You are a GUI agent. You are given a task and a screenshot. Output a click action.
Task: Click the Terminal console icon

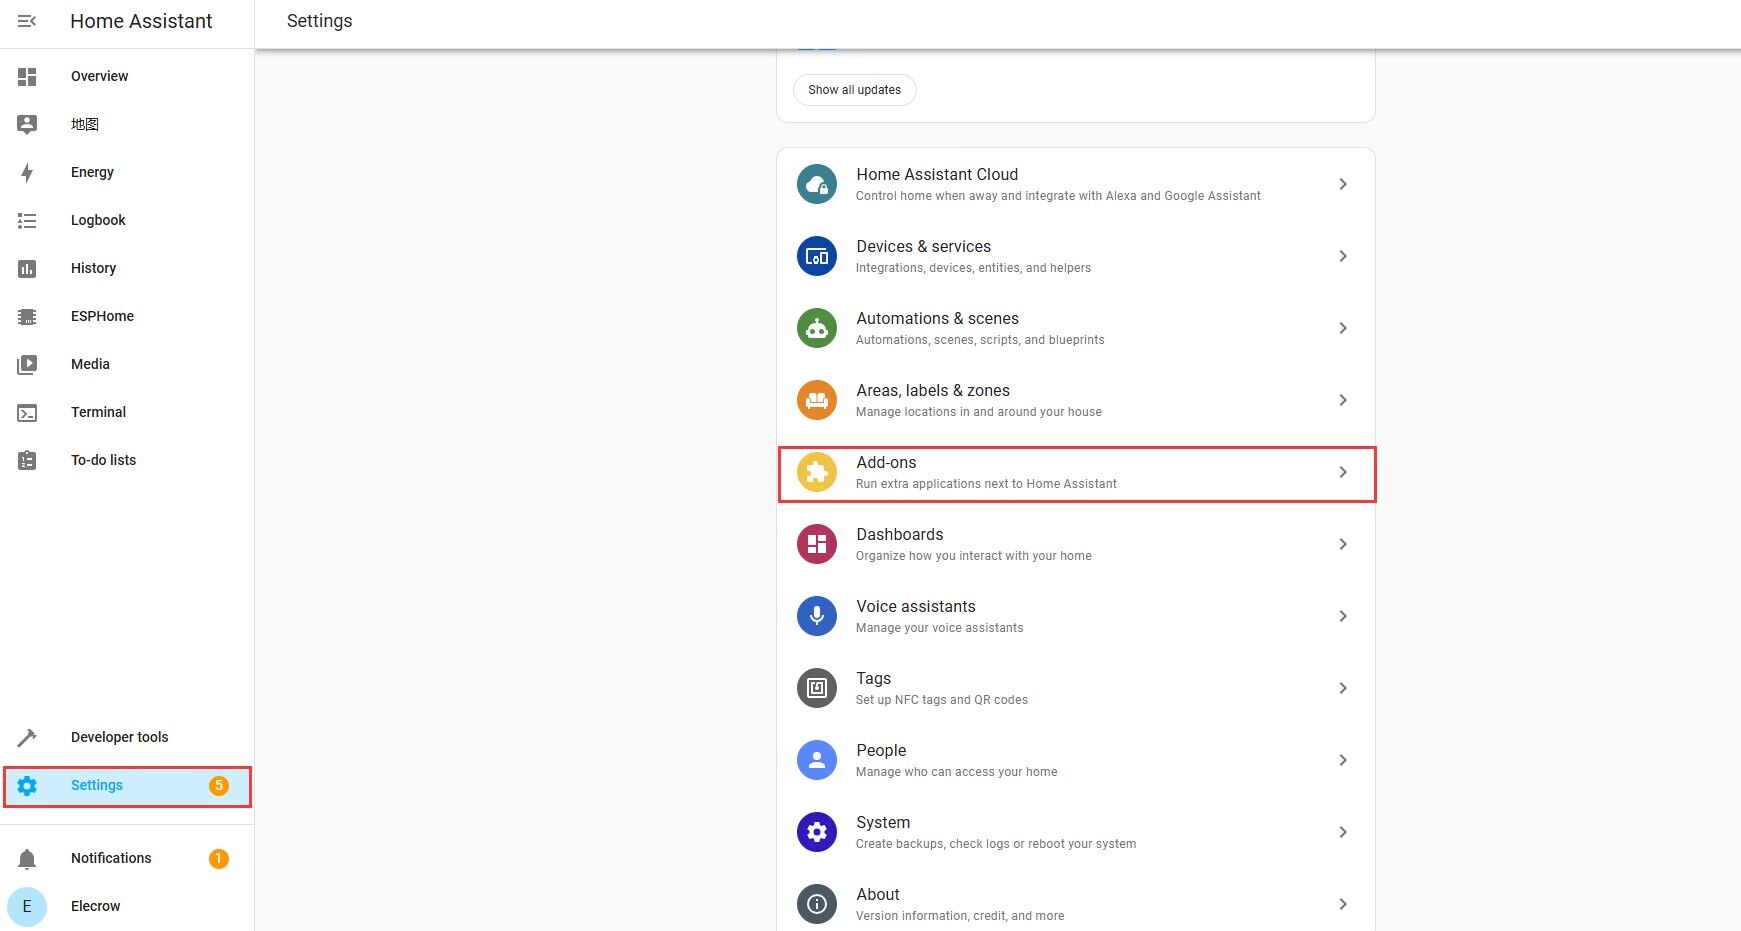click(27, 412)
